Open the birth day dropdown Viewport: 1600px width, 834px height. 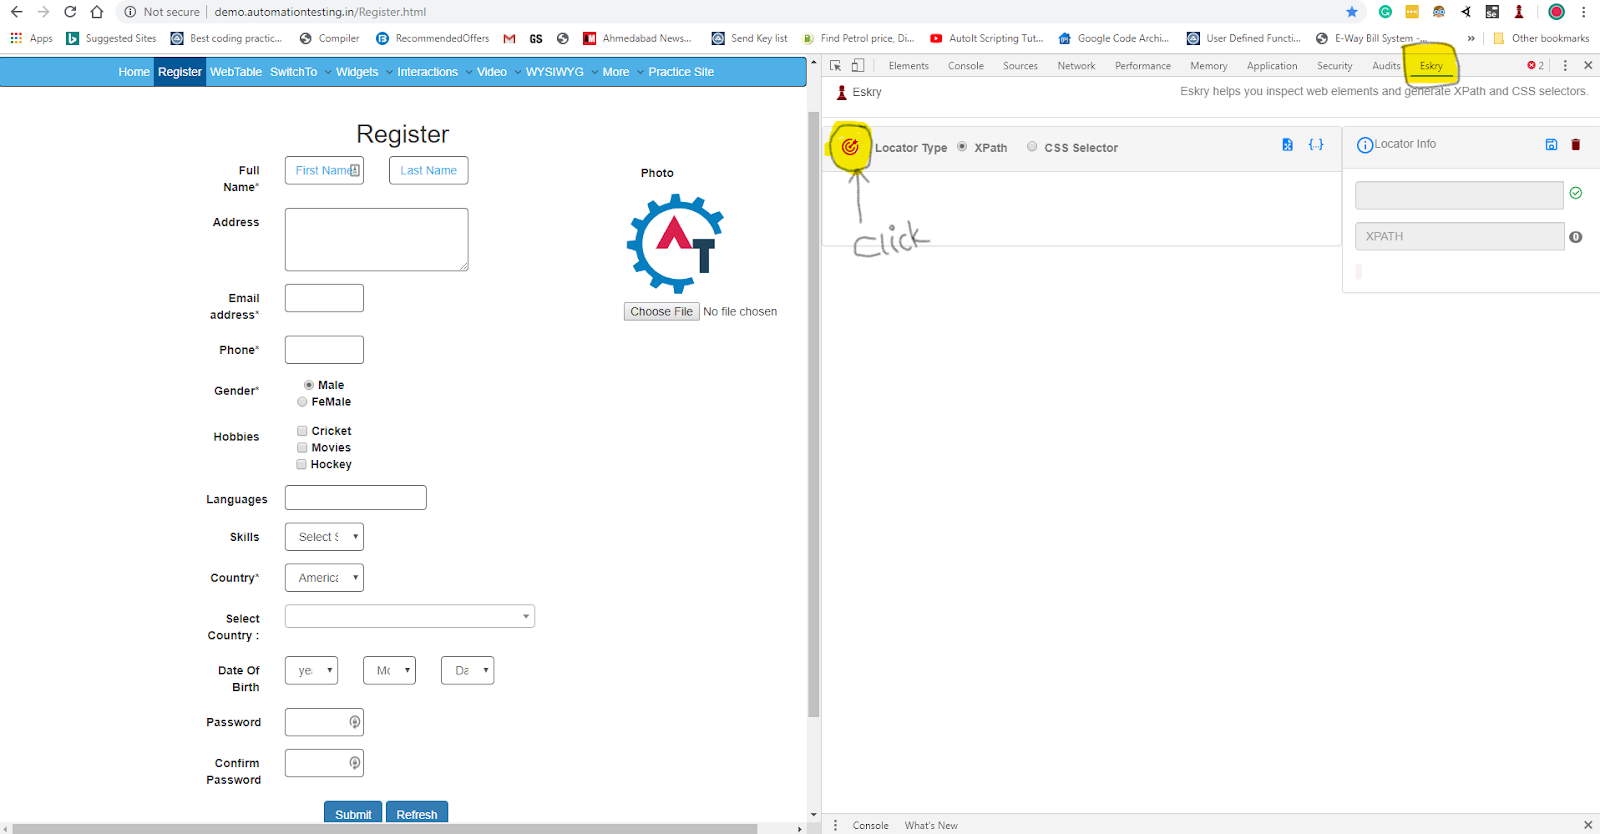[467, 671]
